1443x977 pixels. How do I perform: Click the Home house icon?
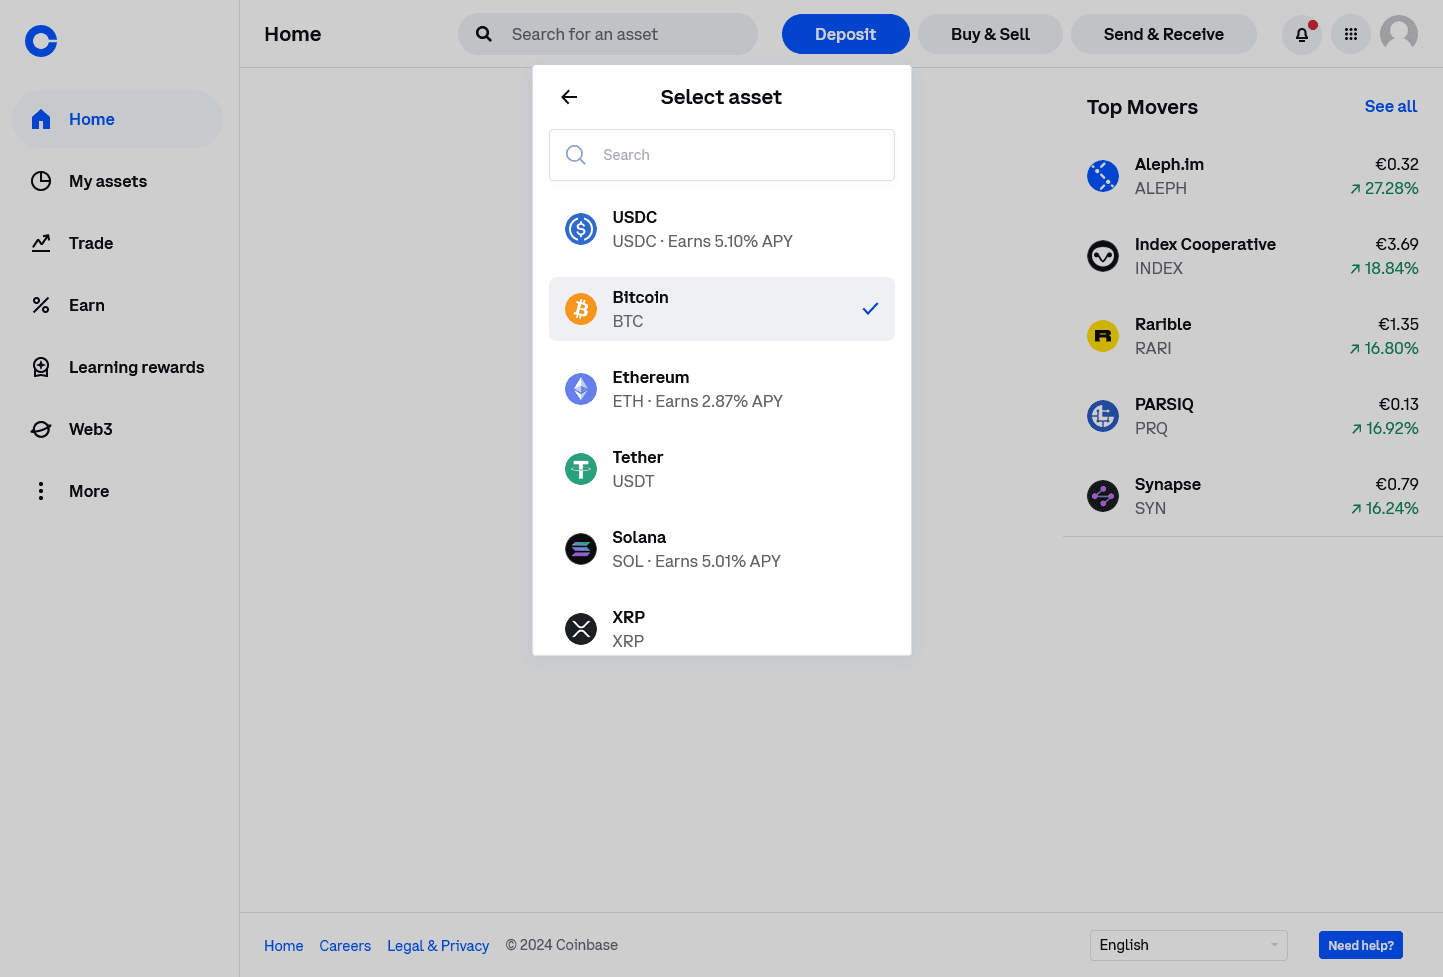[41, 119]
